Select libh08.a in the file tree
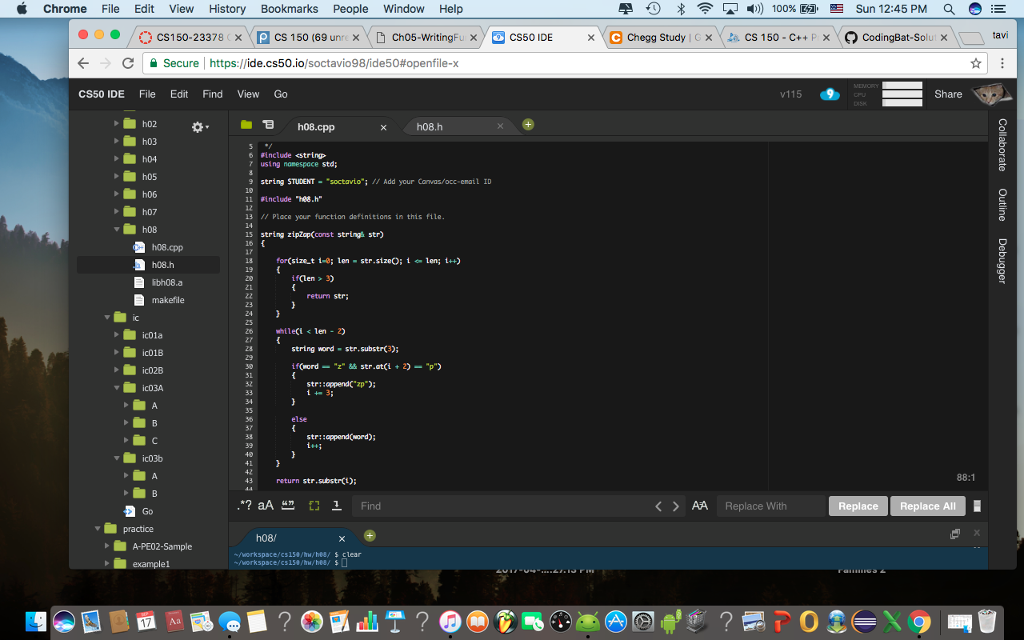Image resolution: width=1024 pixels, height=640 pixels. pyautogui.click(x=167, y=282)
